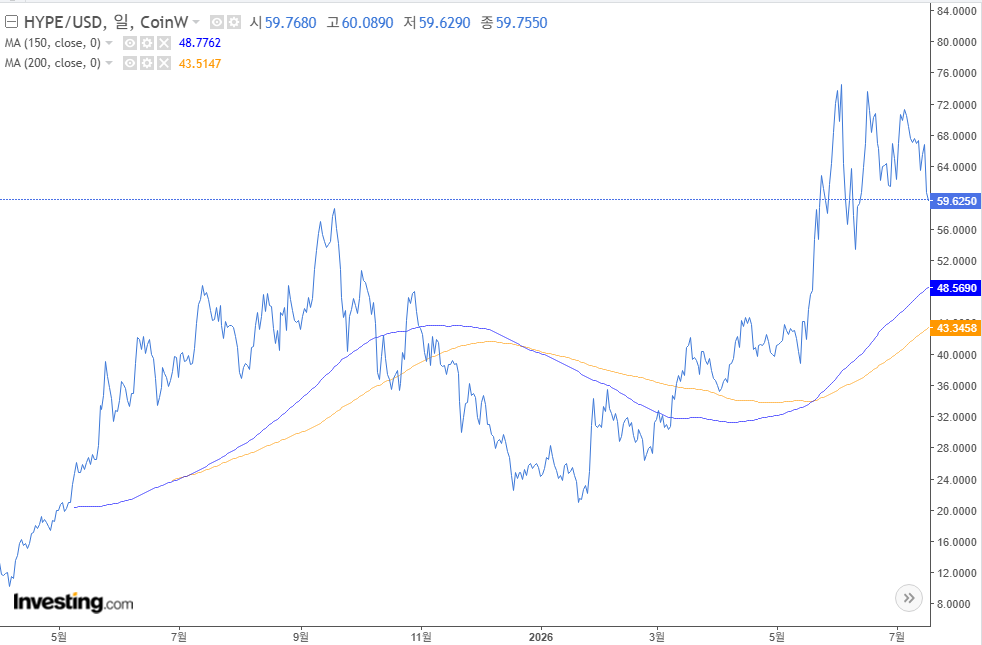The image size is (982, 645).
Task: Click the 56.0000 price axis tick
Action: (x=956, y=230)
